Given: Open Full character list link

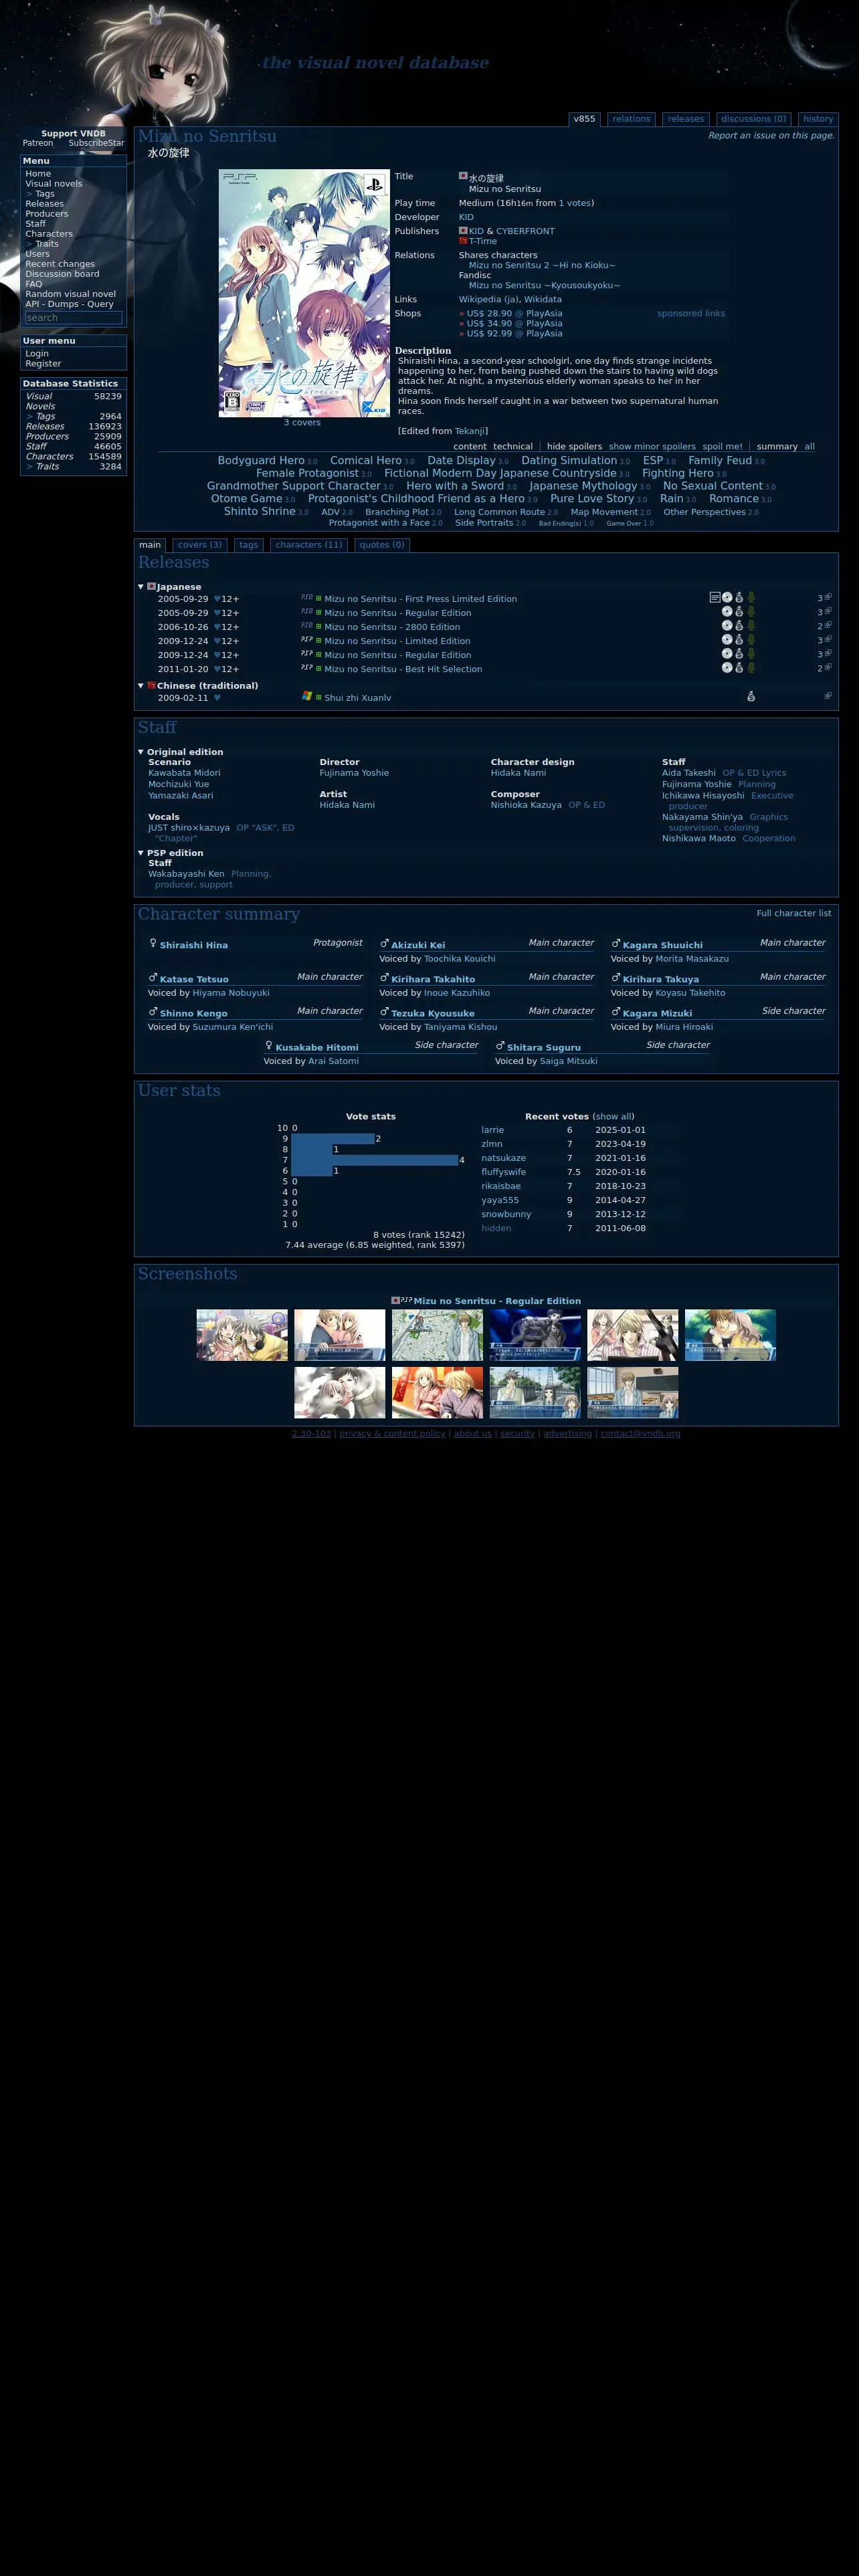Looking at the screenshot, I should [x=794, y=913].
